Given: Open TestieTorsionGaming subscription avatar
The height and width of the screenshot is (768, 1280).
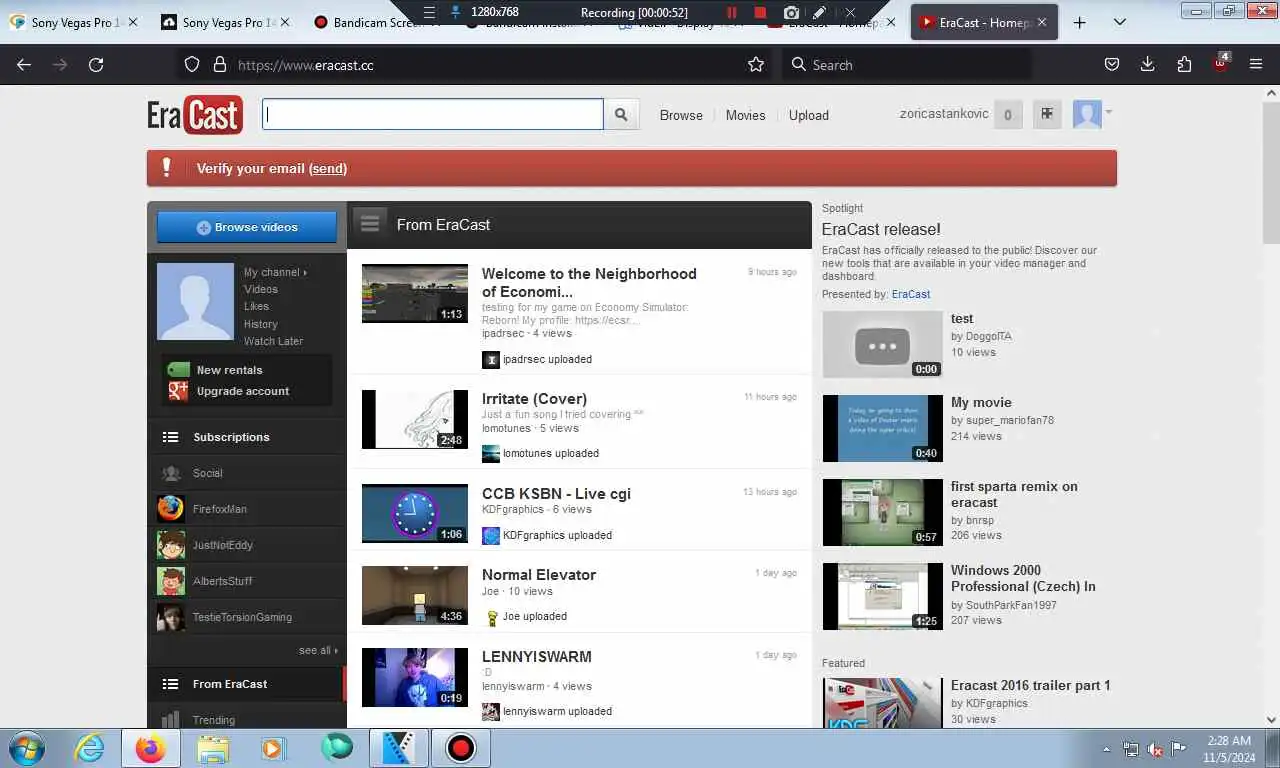Looking at the screenshot, I should click(171, 617).
